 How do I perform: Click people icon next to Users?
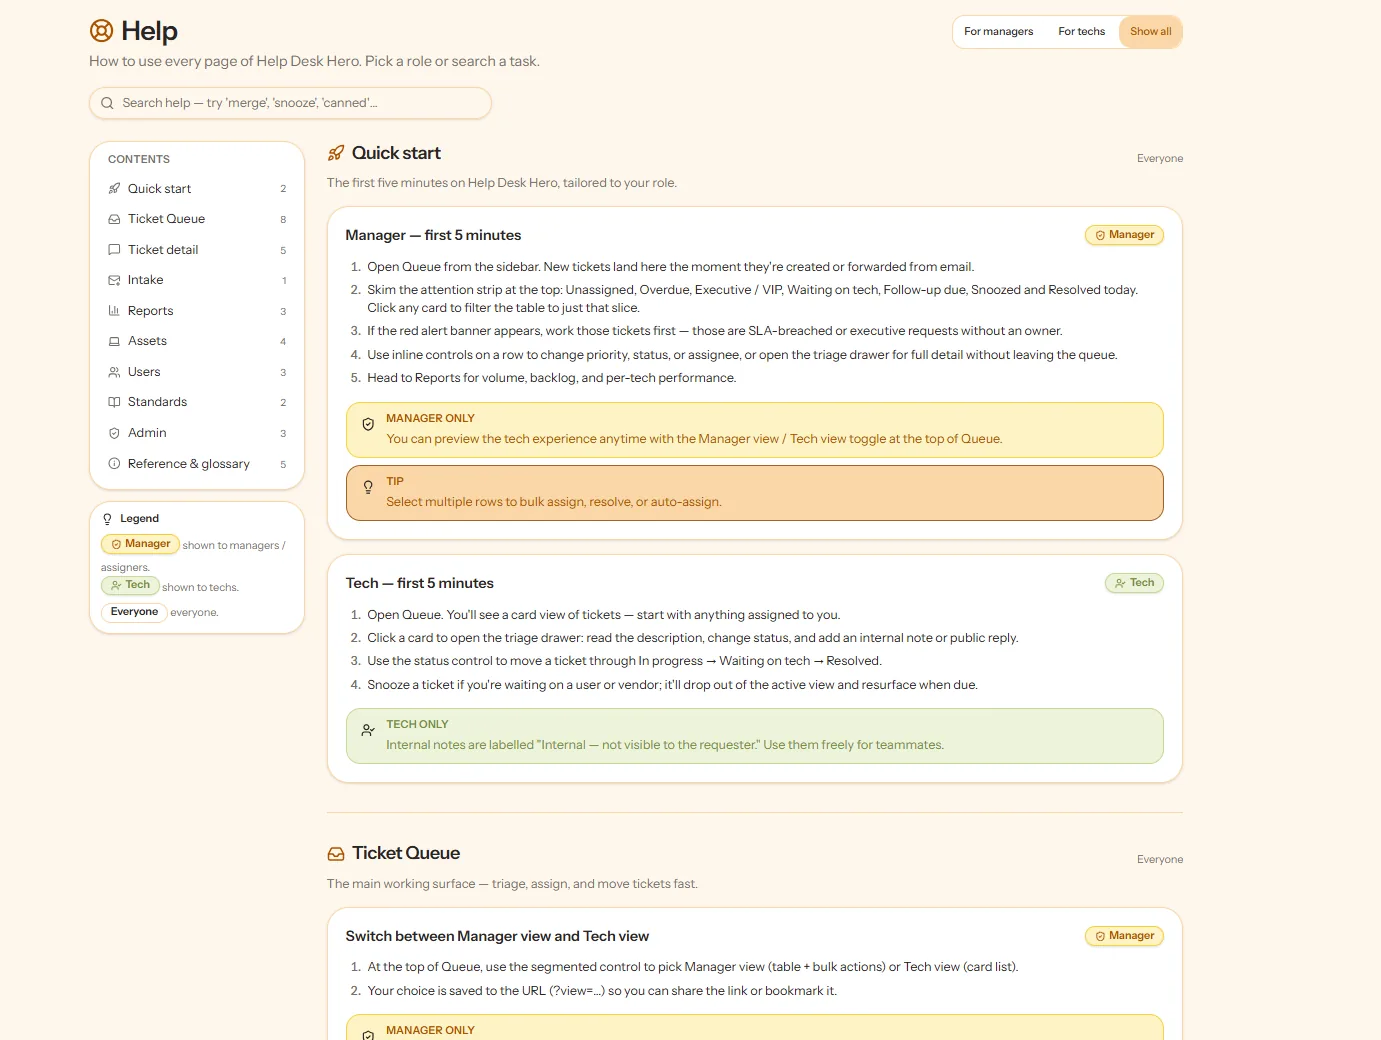pos(114,372)
